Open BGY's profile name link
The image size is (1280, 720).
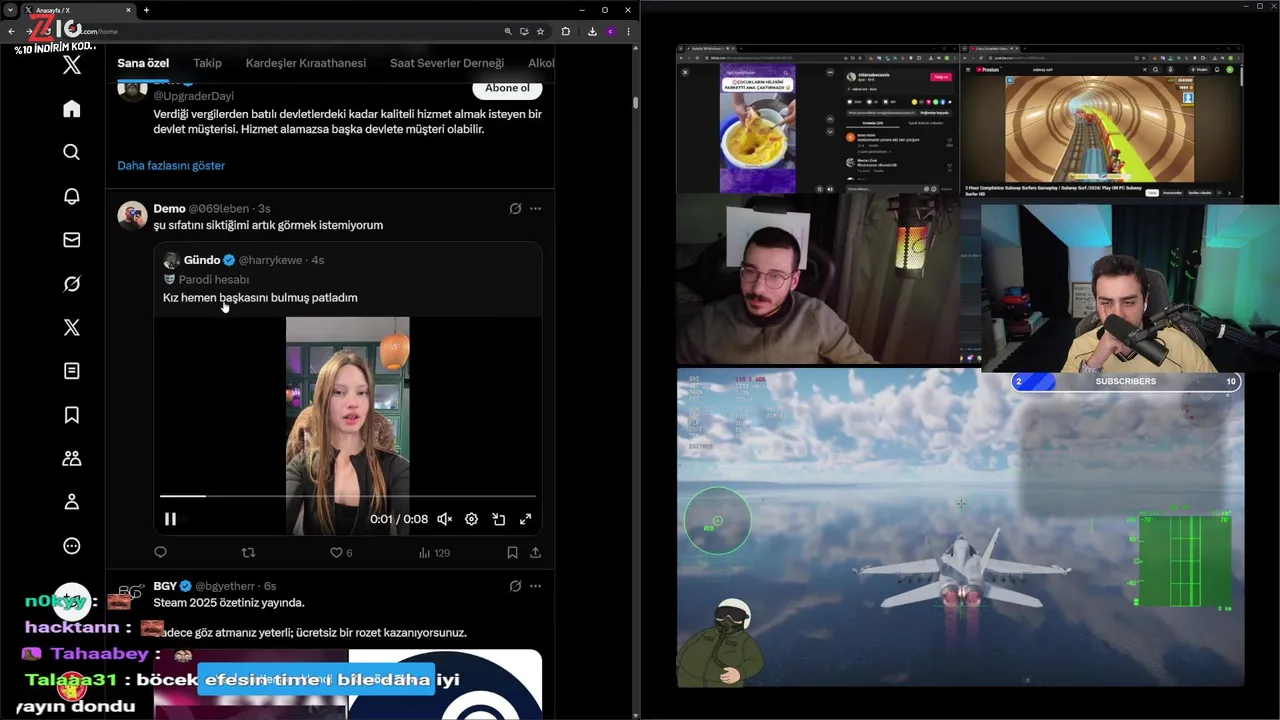coord(165,586)
